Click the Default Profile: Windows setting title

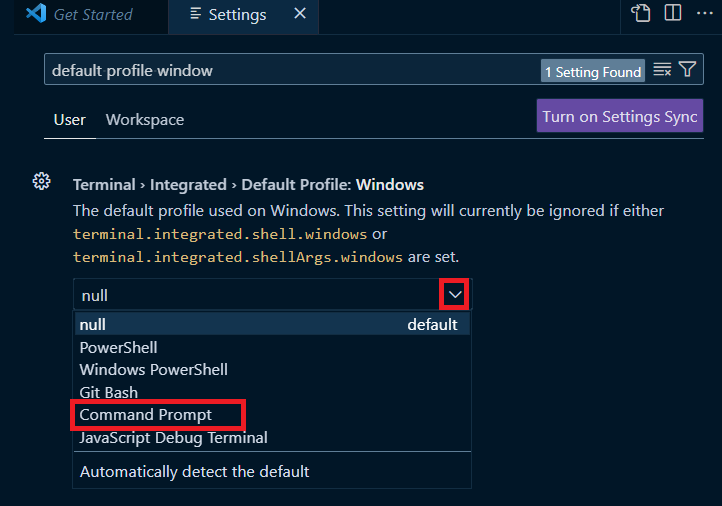click(x=248, y=185)
